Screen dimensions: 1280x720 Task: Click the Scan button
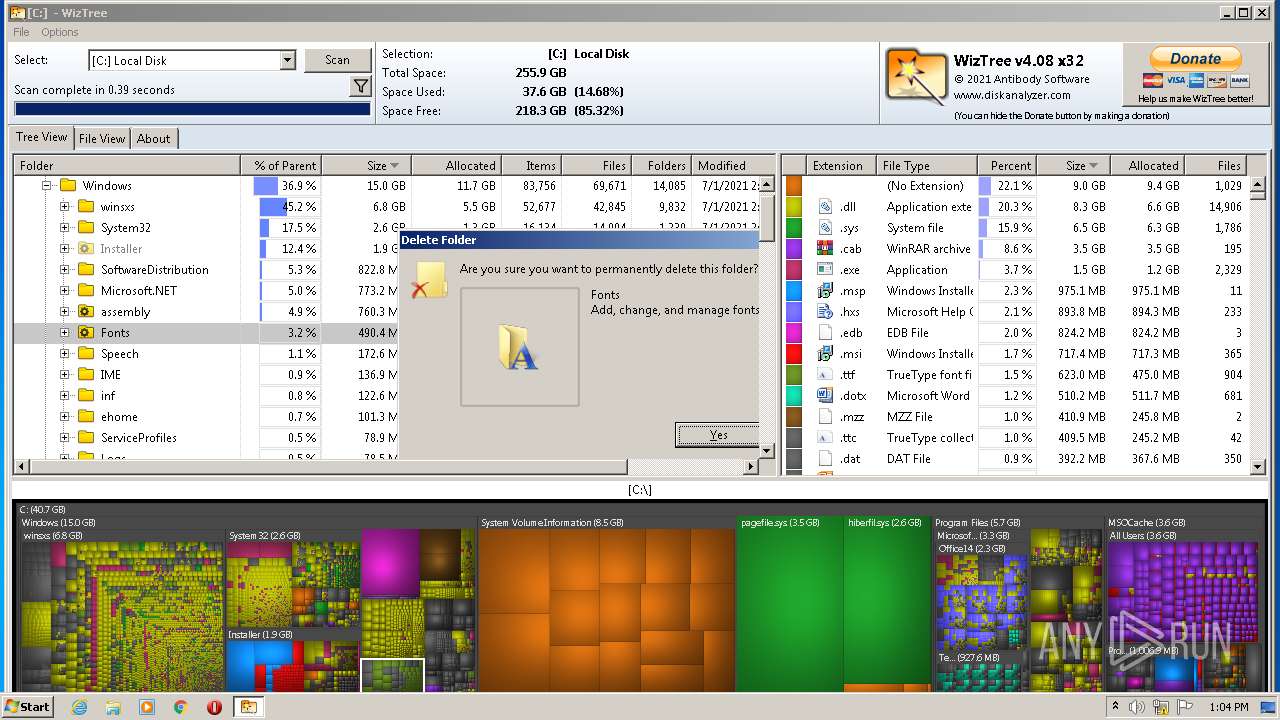pos(337,60)
